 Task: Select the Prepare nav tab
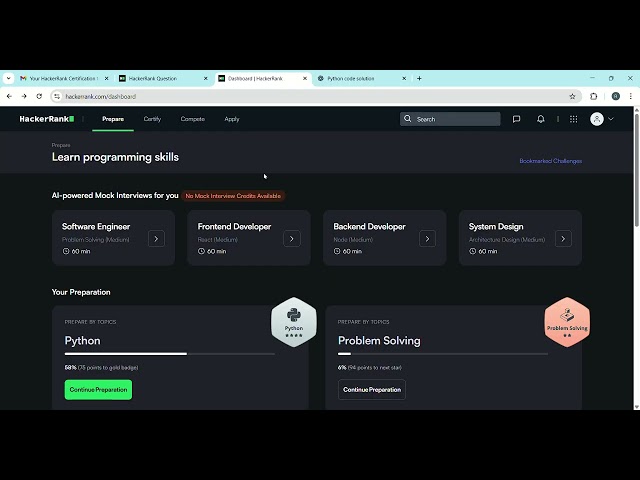113,119
